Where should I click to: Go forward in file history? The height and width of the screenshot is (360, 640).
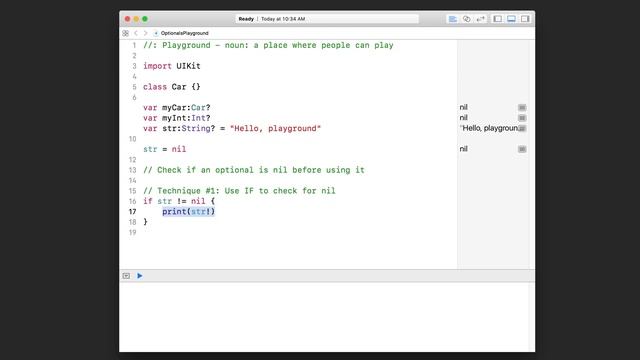pos(145,33)
